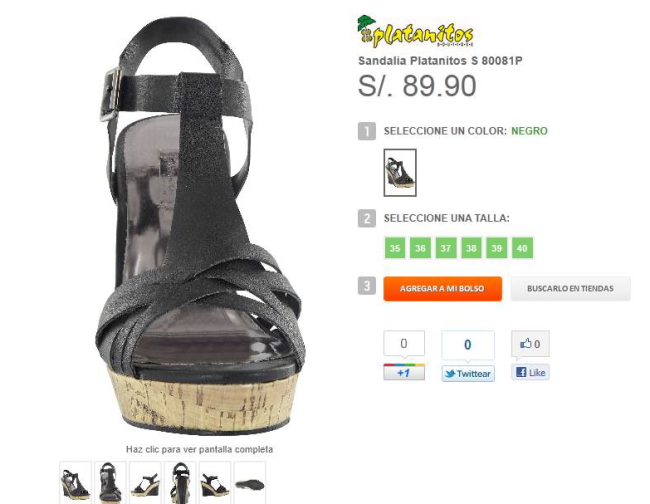Select size 35
Screen dimensions: 650x504
395,248
